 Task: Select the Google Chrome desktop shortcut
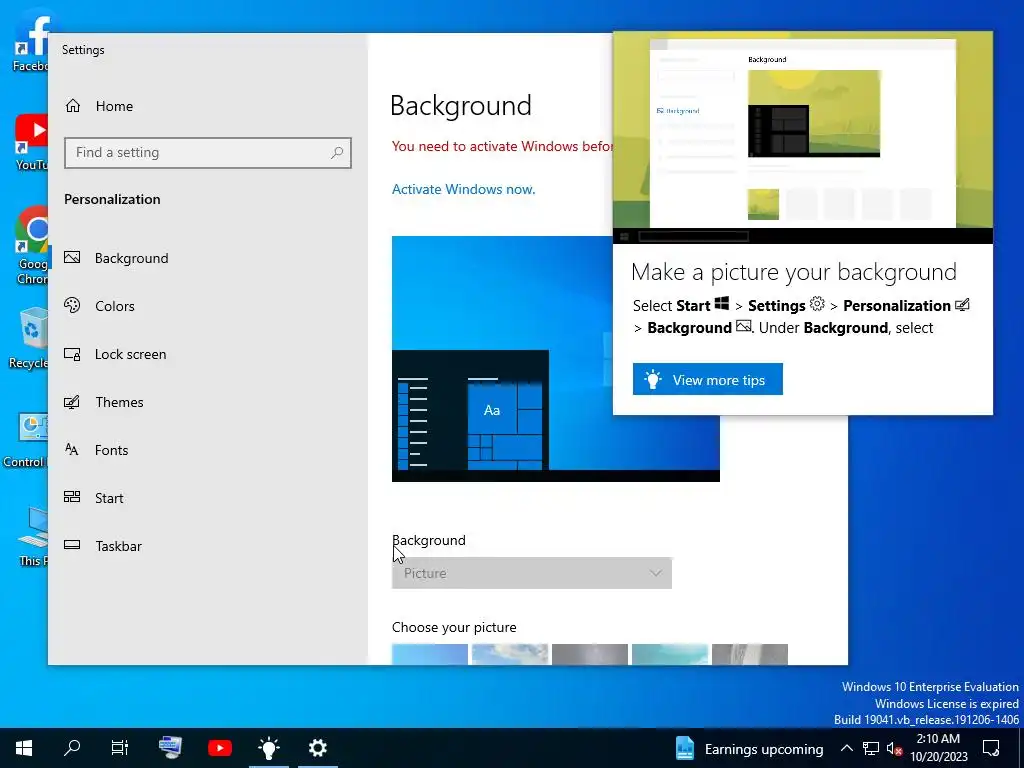coord(31,246)
